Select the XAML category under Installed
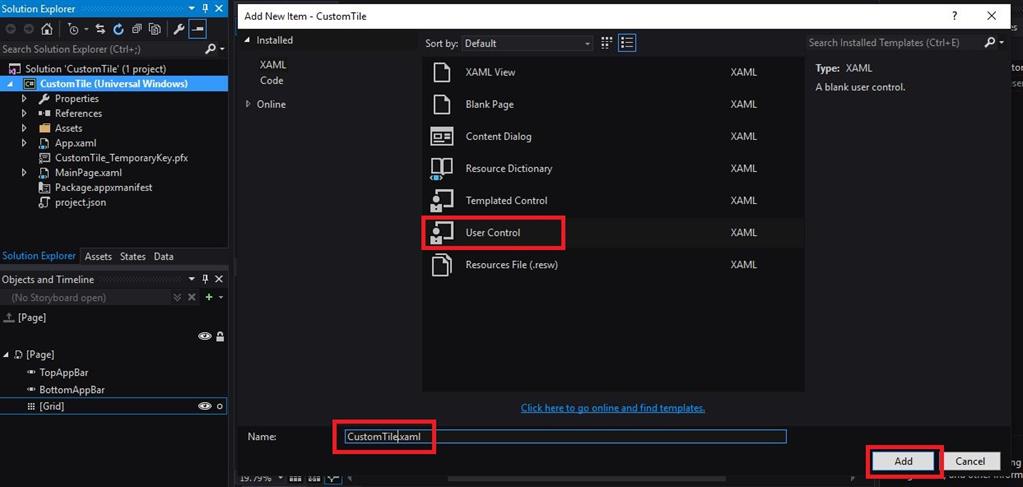Screen dimensions: 1023x487 pyautogui.click(x=273, y=65)
